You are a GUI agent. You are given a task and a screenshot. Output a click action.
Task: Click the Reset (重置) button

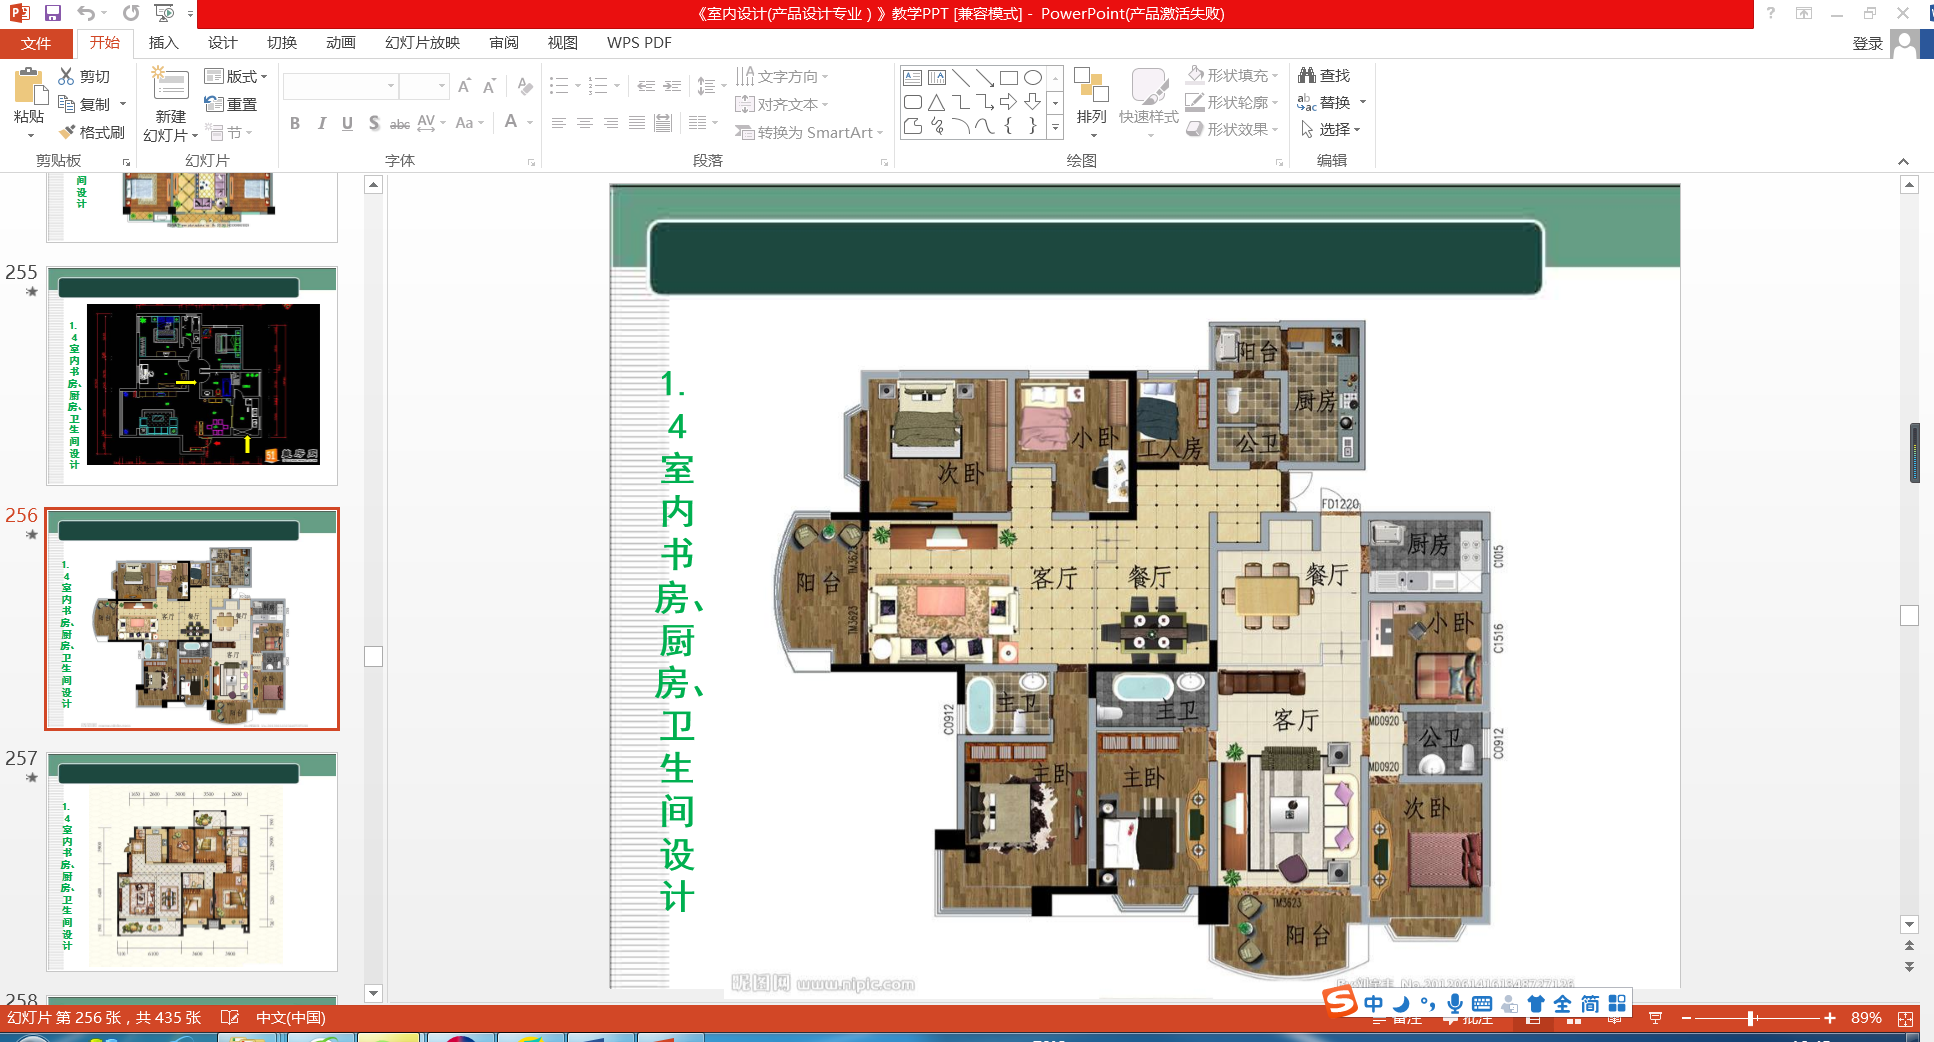point(231,104)
